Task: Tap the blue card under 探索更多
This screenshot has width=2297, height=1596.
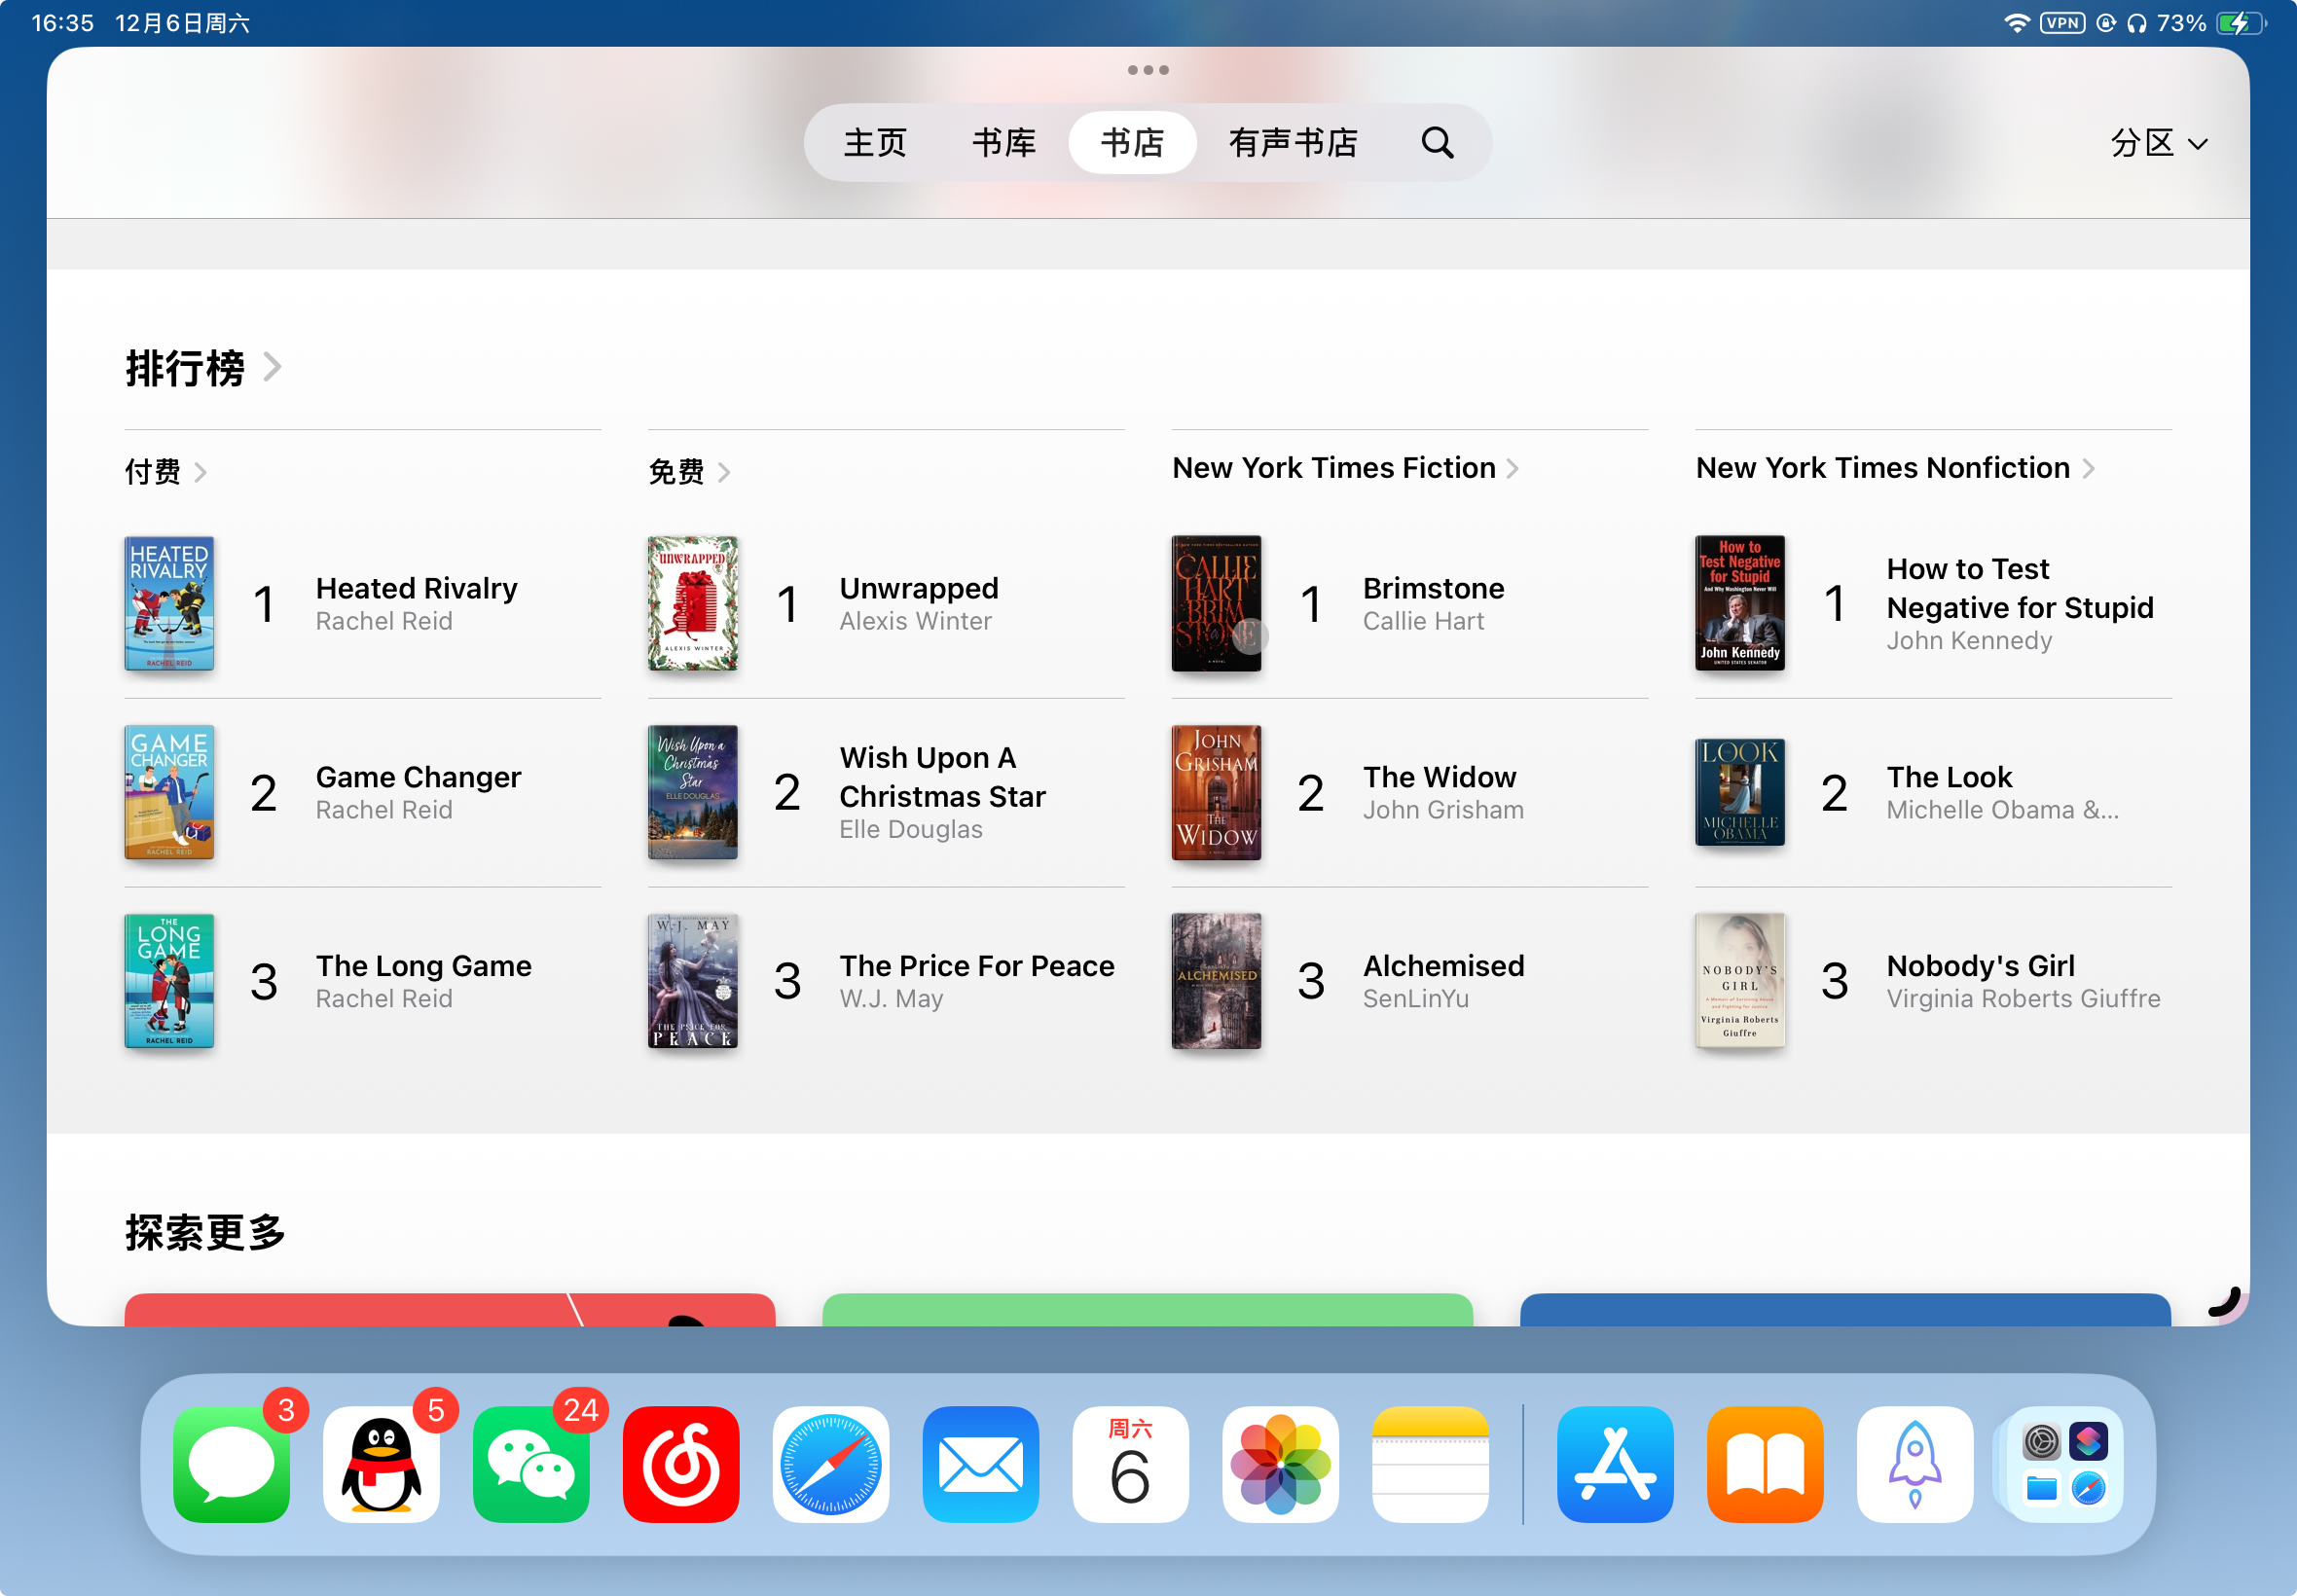Action: 1846,1310
